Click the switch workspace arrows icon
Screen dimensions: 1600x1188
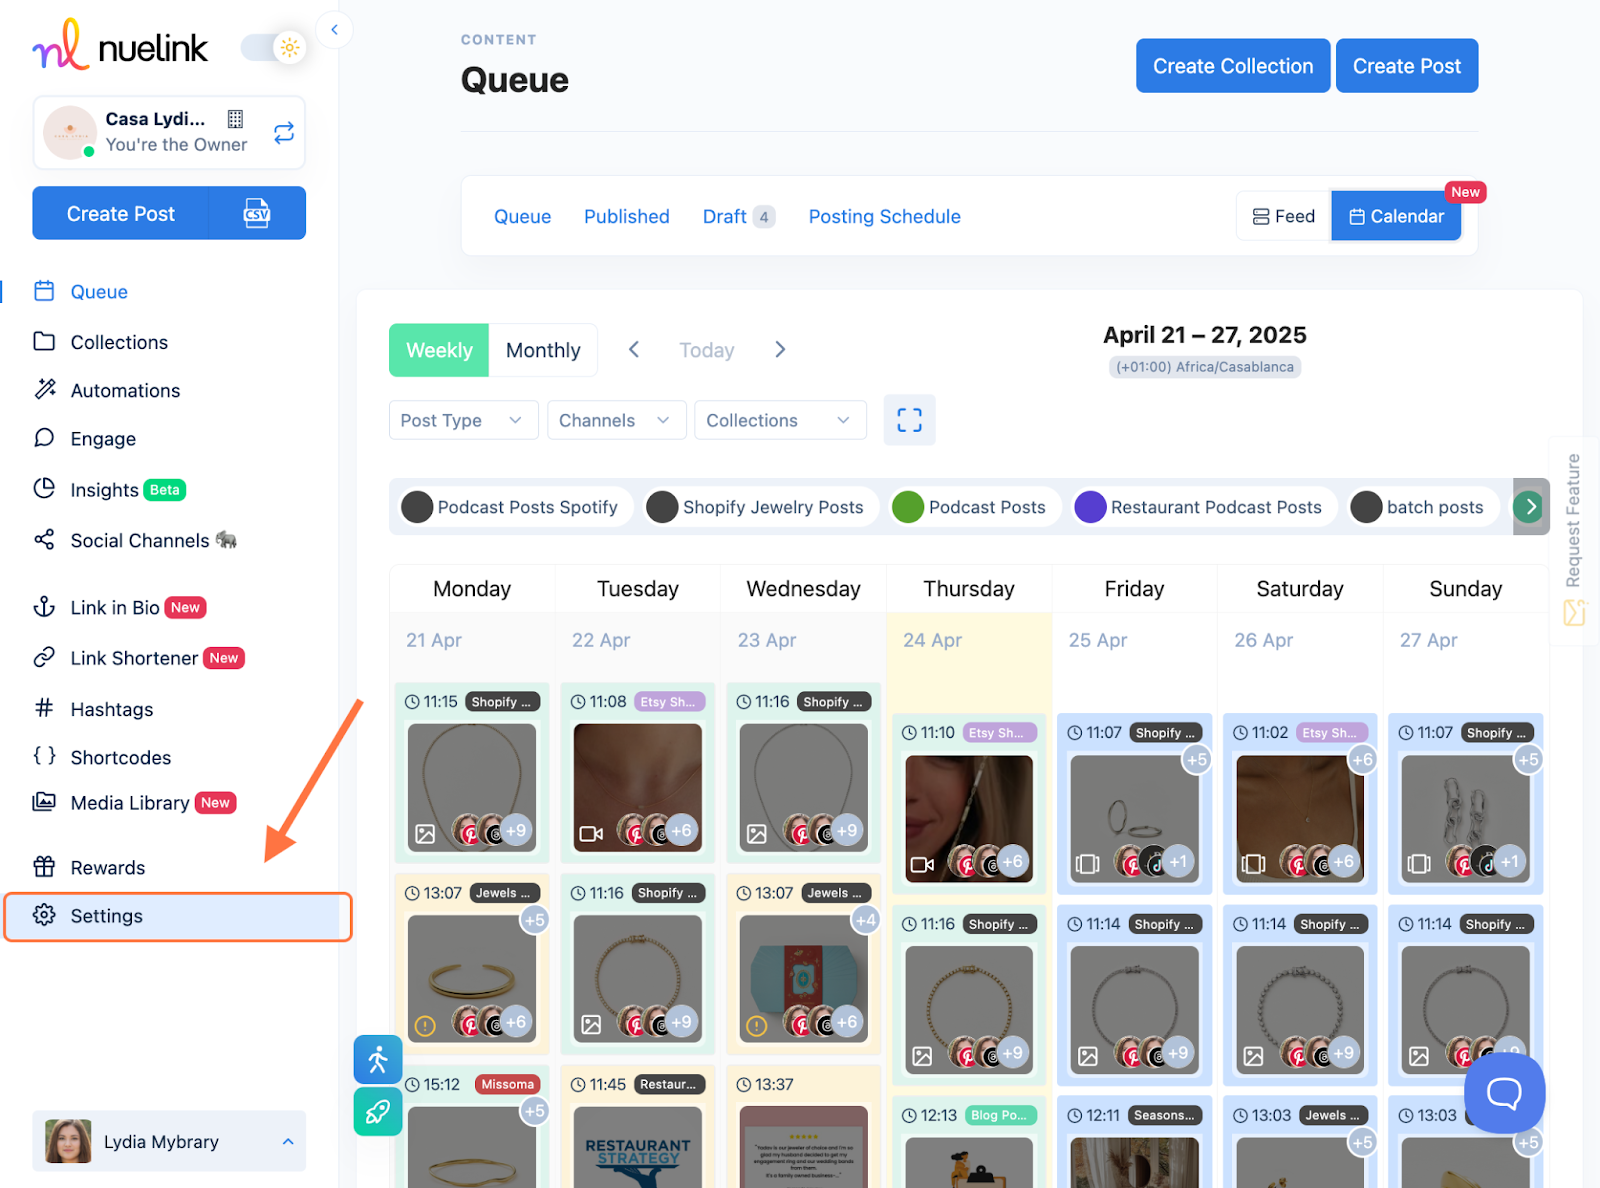tap(284, 132)
